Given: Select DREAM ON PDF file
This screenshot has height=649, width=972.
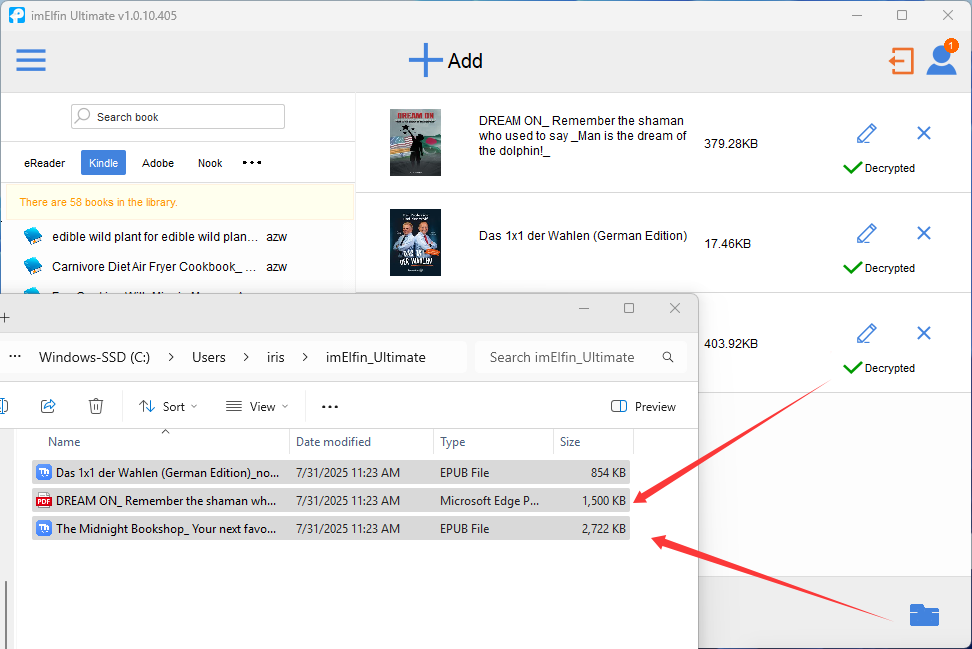Looking at the screenshot, I should pos(331,500).
